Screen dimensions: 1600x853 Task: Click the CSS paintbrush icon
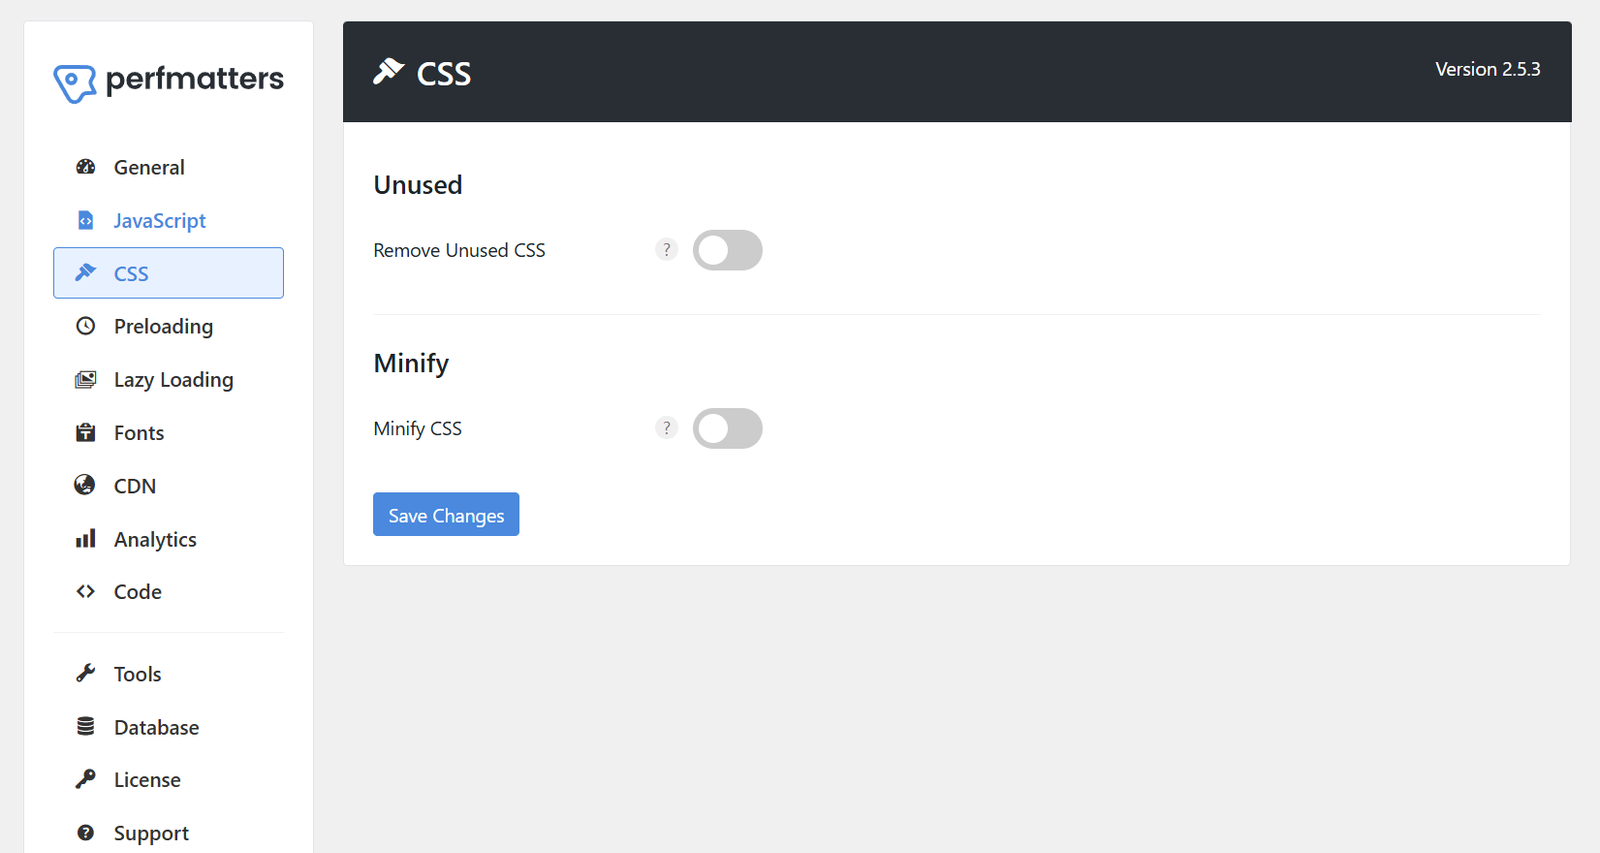point(86,273)
